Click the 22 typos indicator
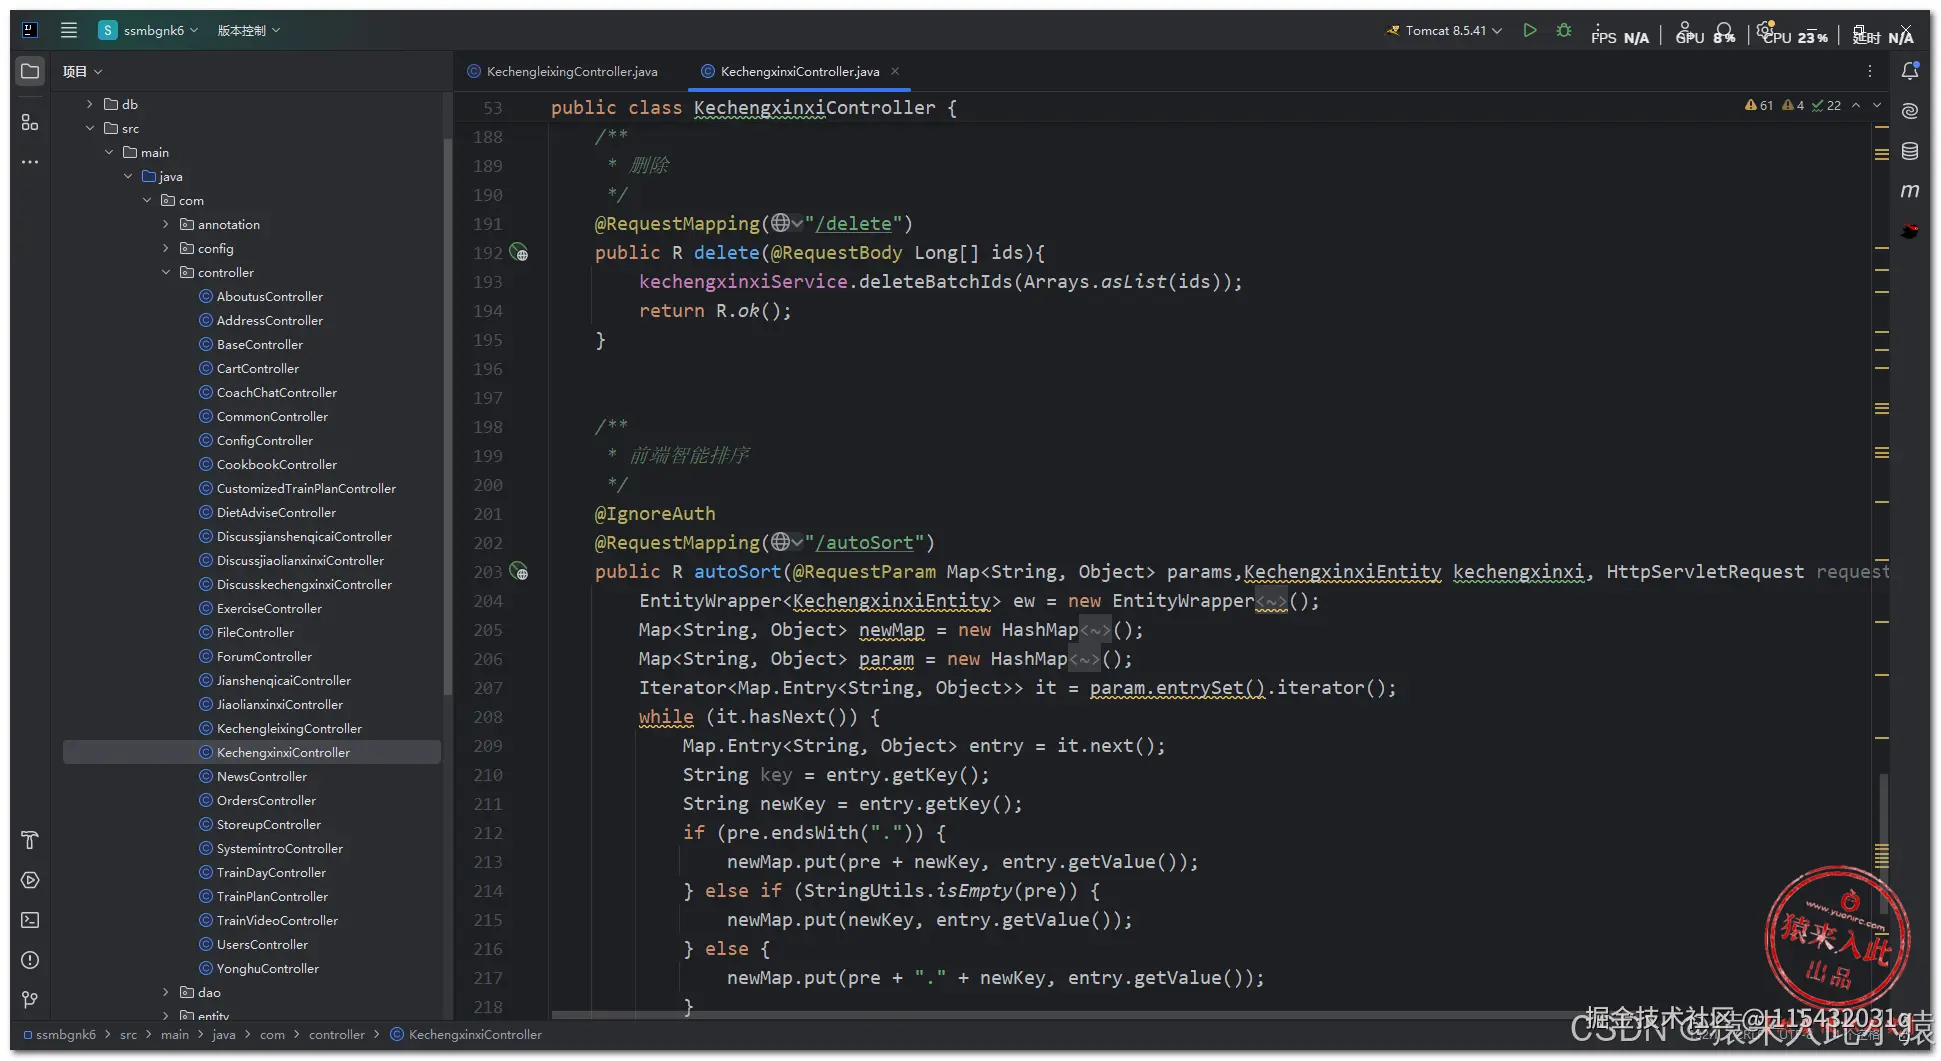This screenshot has height=1061, width=1941. click(x=1827, y=105)
